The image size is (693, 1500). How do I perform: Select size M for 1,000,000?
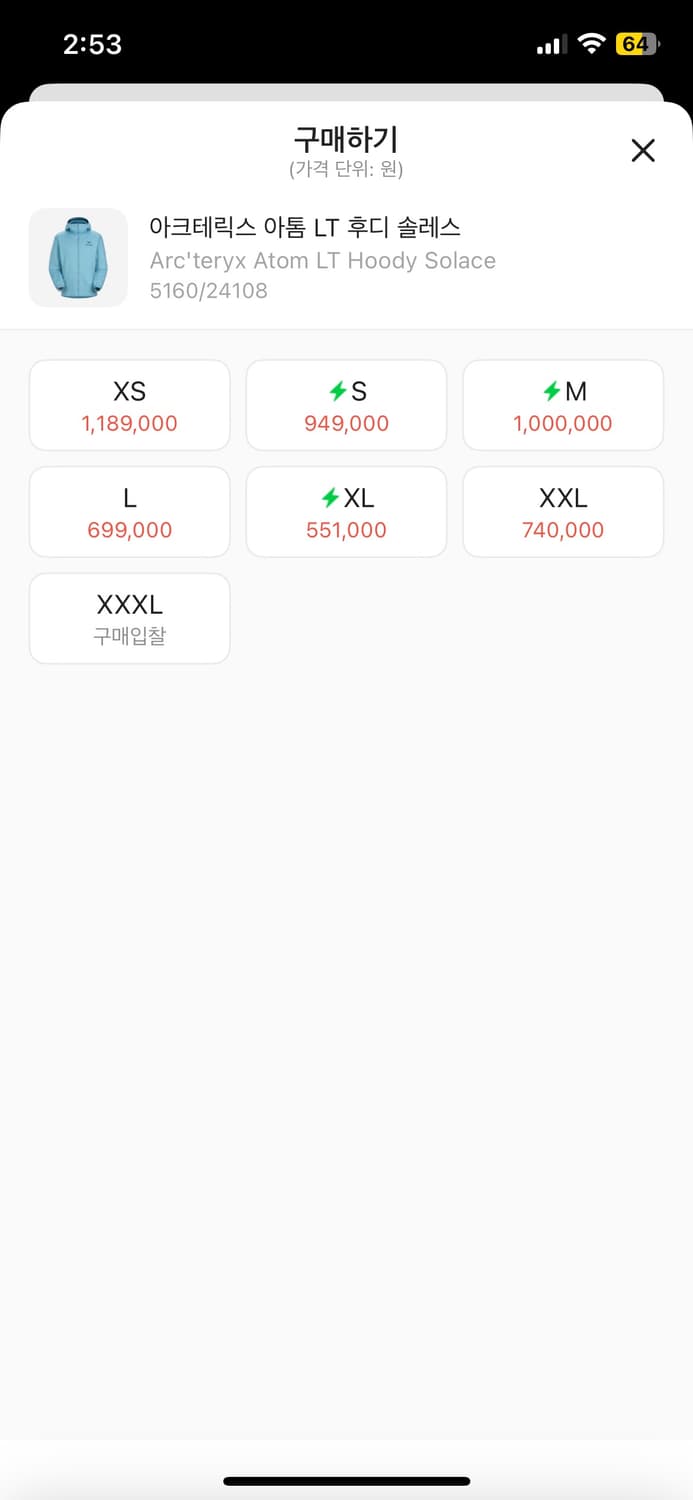click(563, 405)
